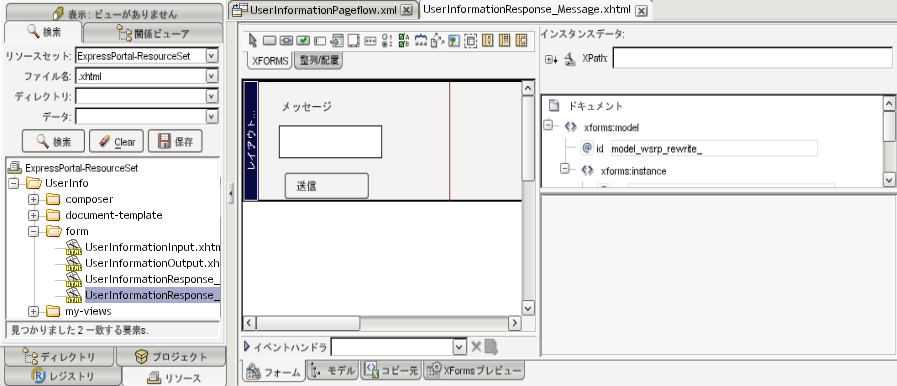Select UserInformationInput.xhtml in the tree
897x386 pixels.
(x=152, y=247)
